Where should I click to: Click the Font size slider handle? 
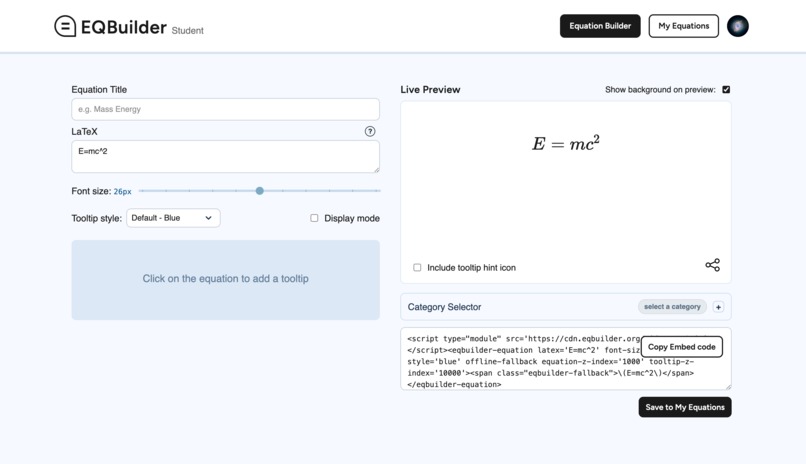(x=260, y=191)
